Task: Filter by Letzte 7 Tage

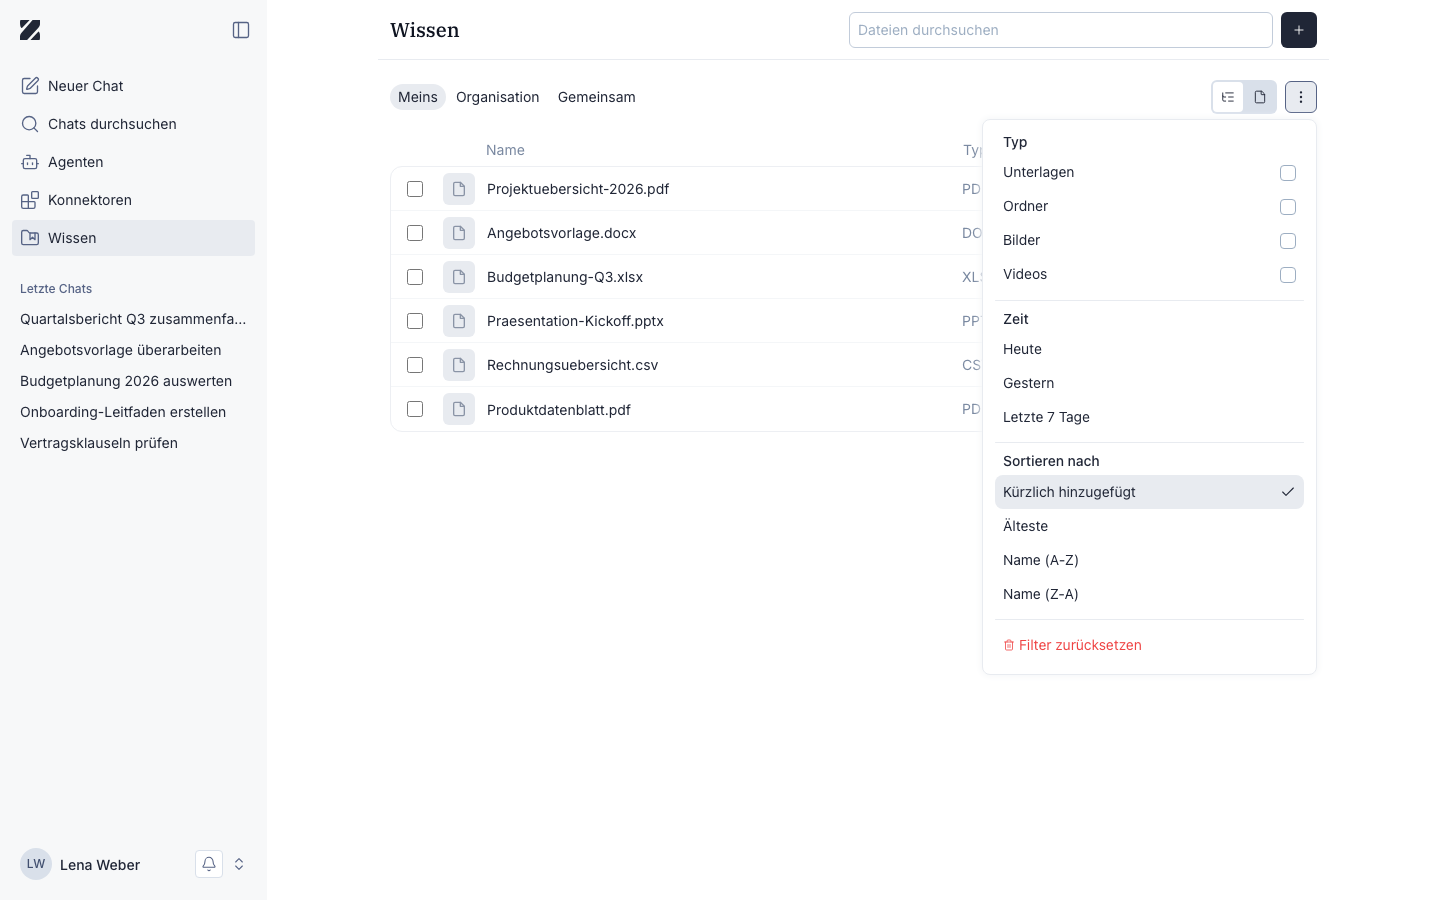Action: [1149, 417]
